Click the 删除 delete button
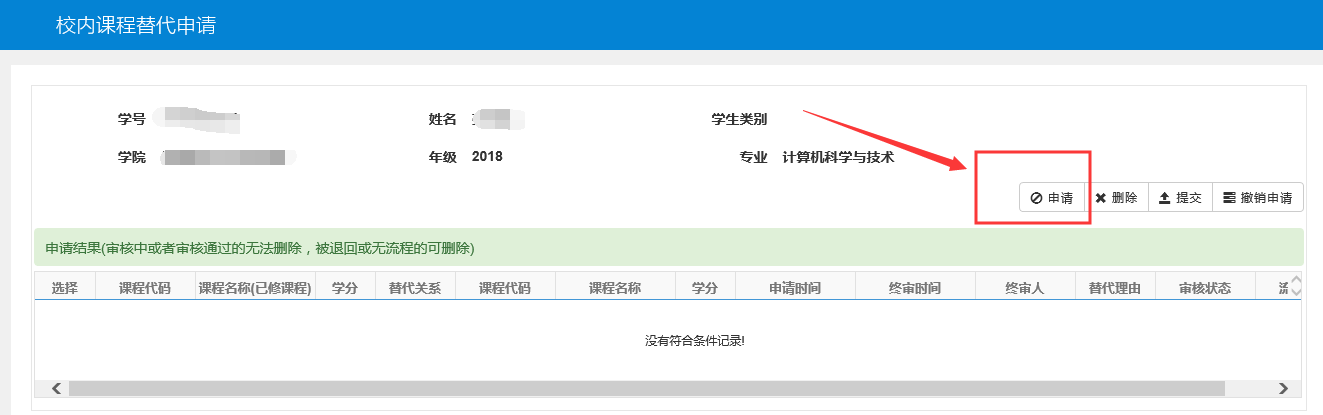The height and width of the screenshot is (415, 1323). pos(1116,198)
